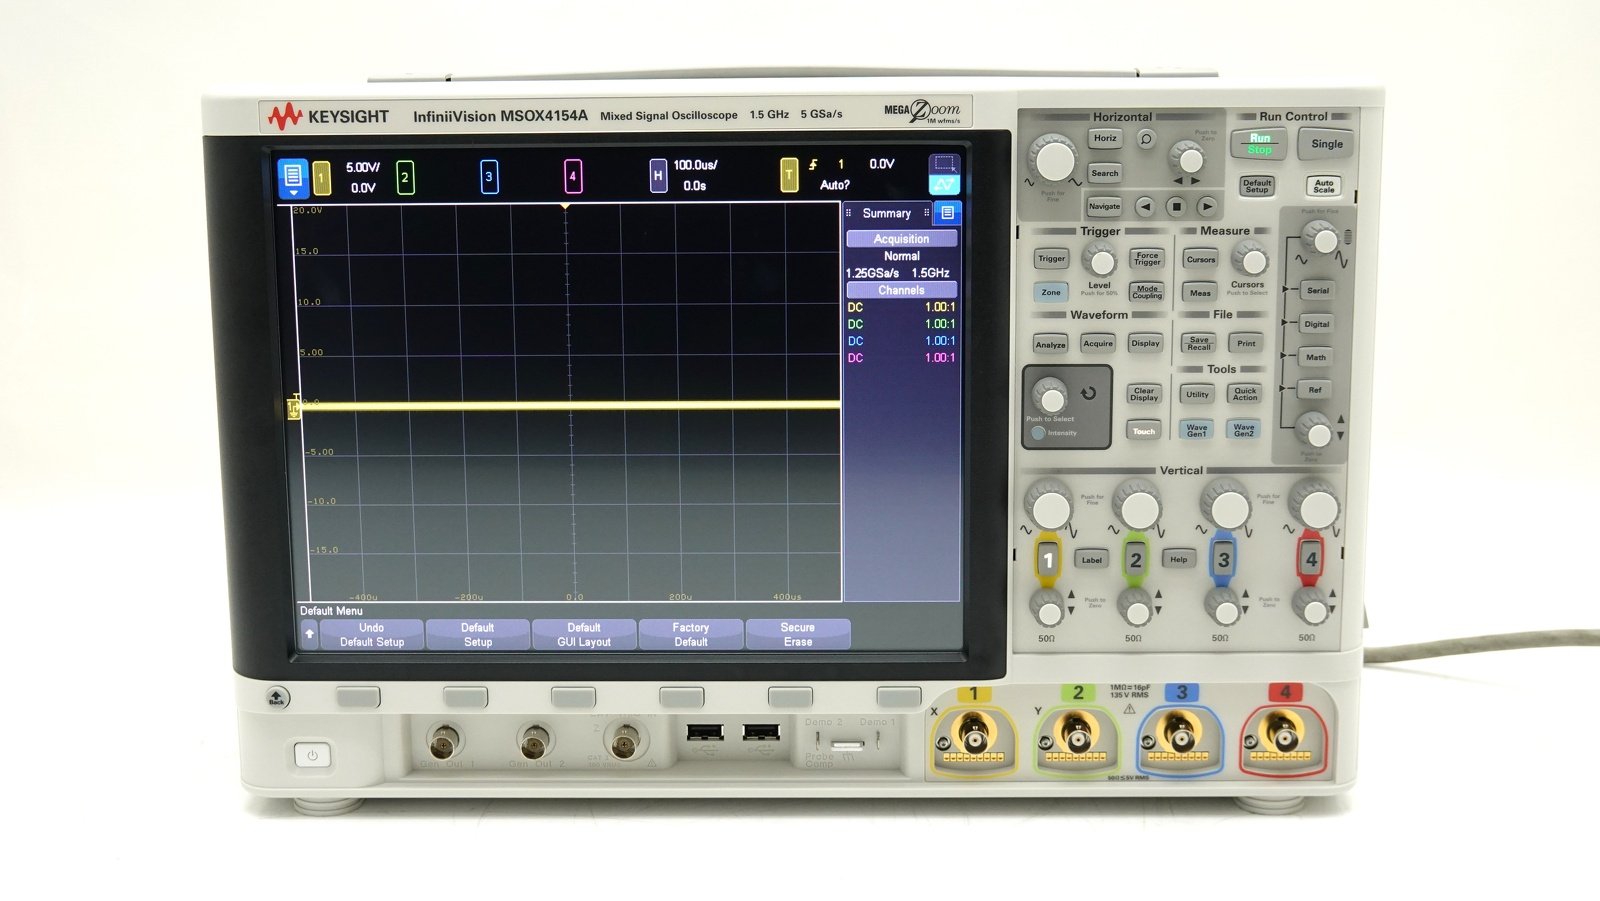Viewport: 1600px width, 901px height.
Task: Push the large horizontal scale knob
Action: [x=1054, y=160]
